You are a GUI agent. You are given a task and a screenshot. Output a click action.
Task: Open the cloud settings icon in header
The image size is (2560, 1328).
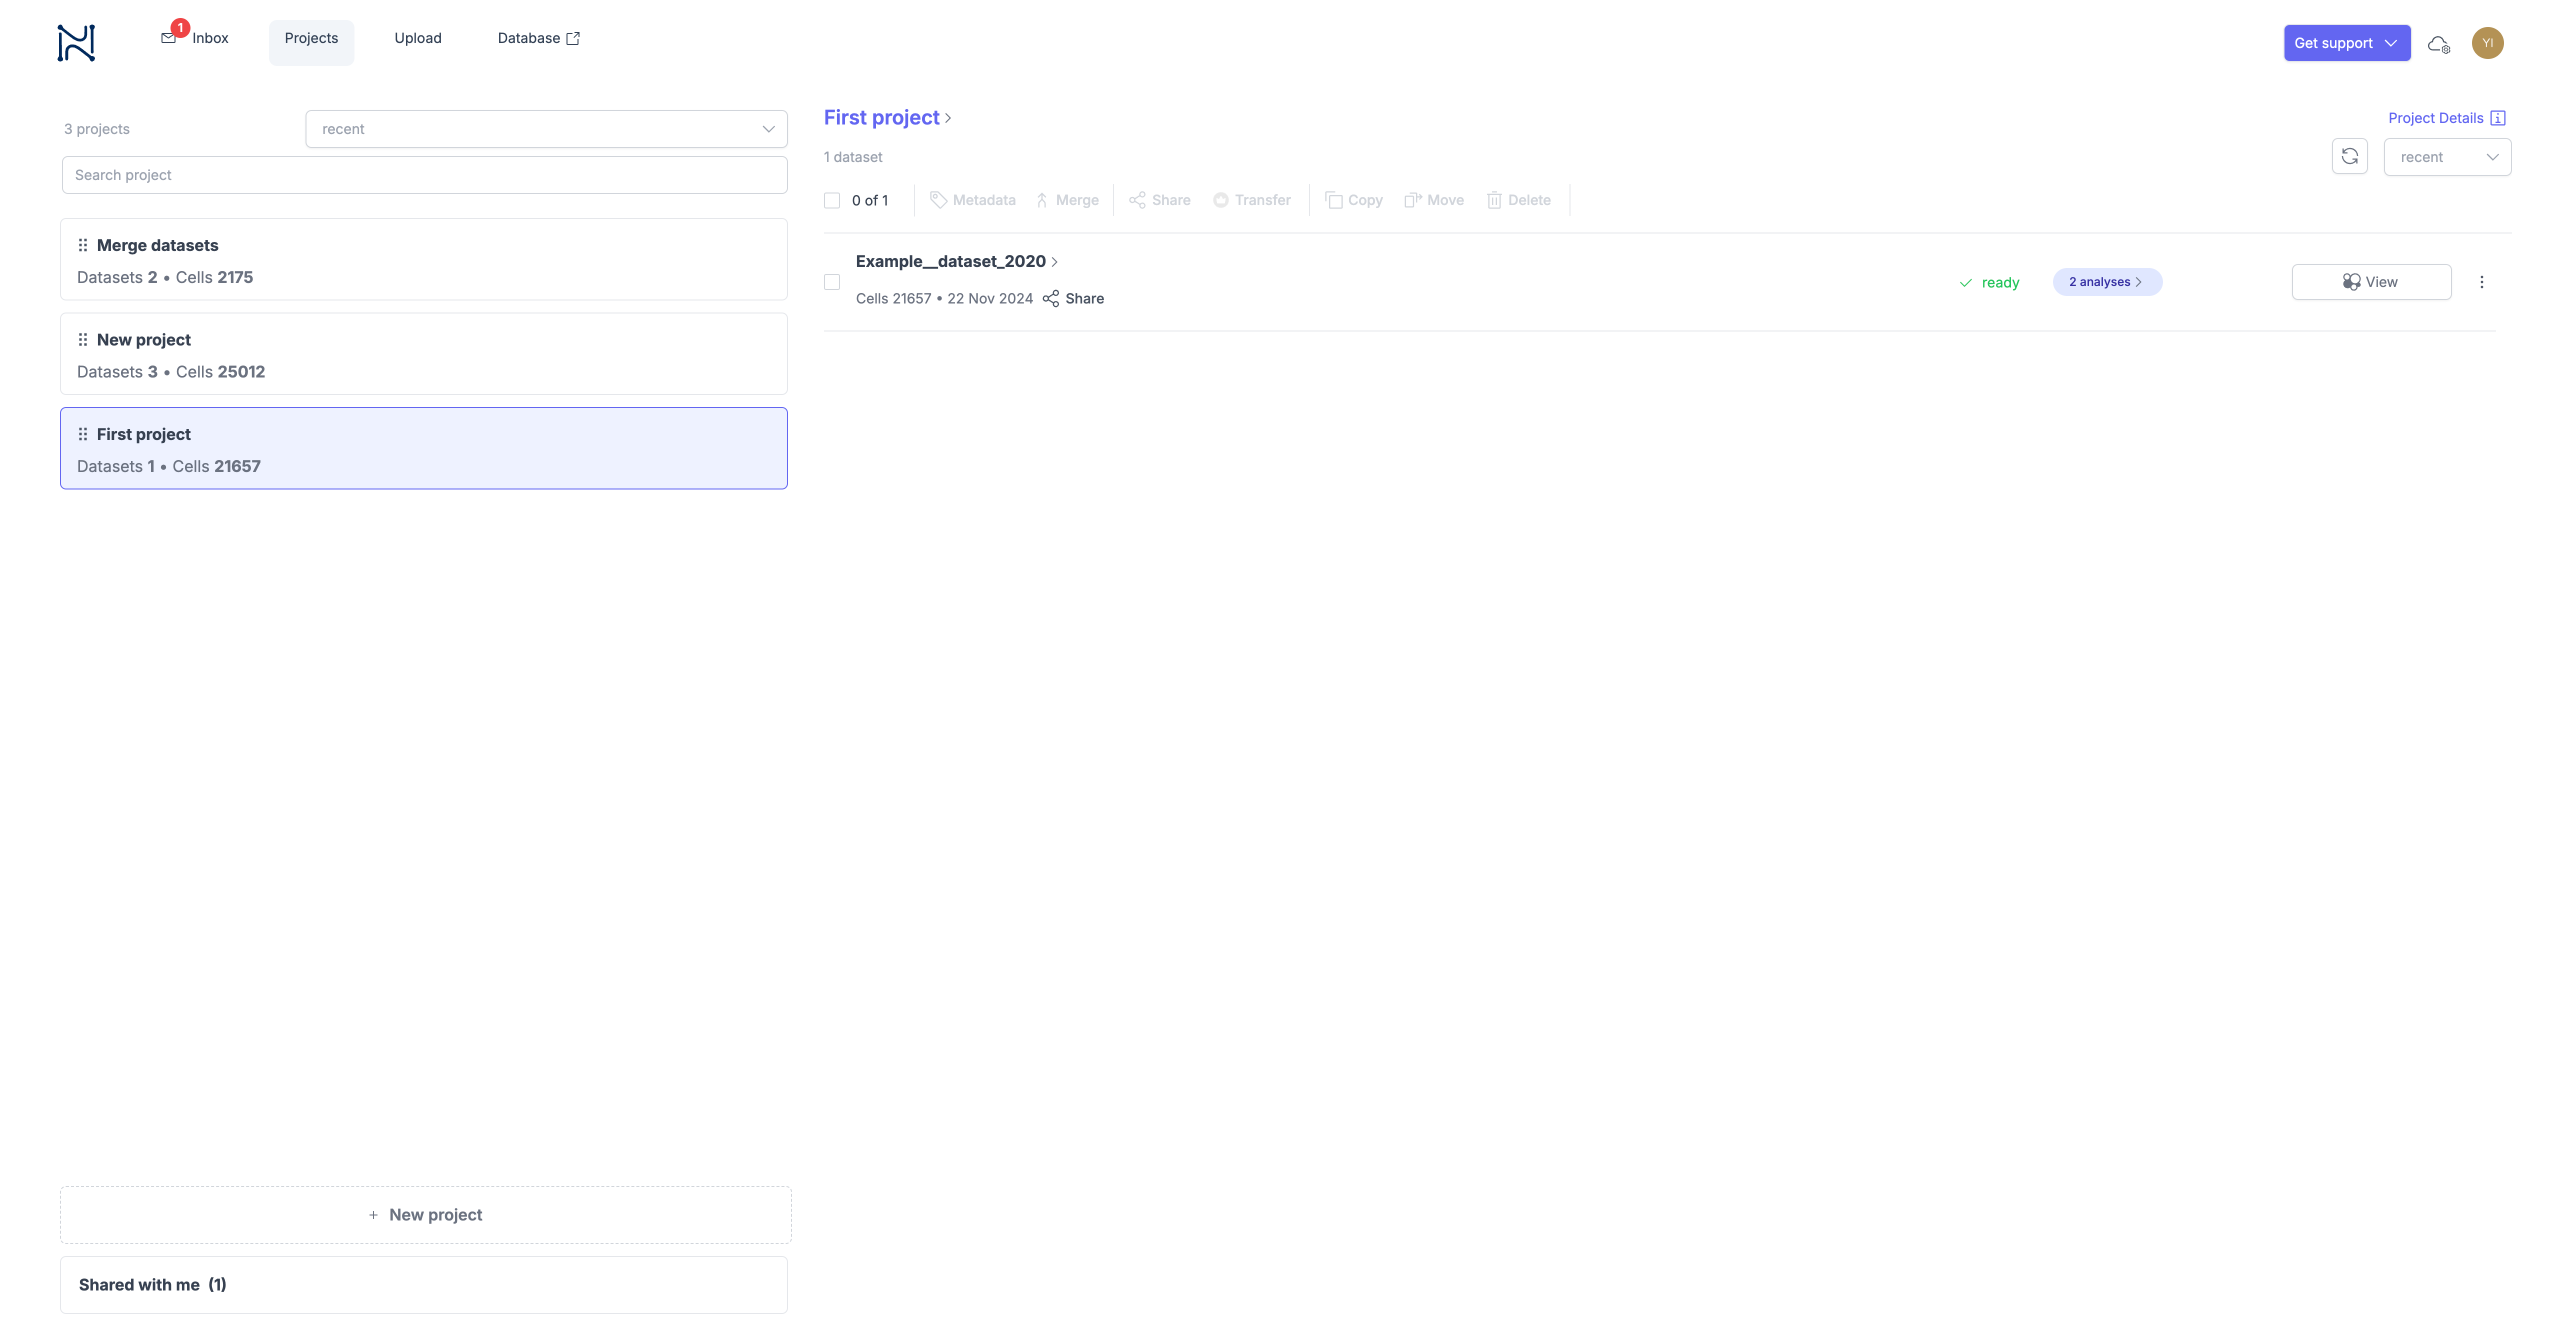point(2439,44)
